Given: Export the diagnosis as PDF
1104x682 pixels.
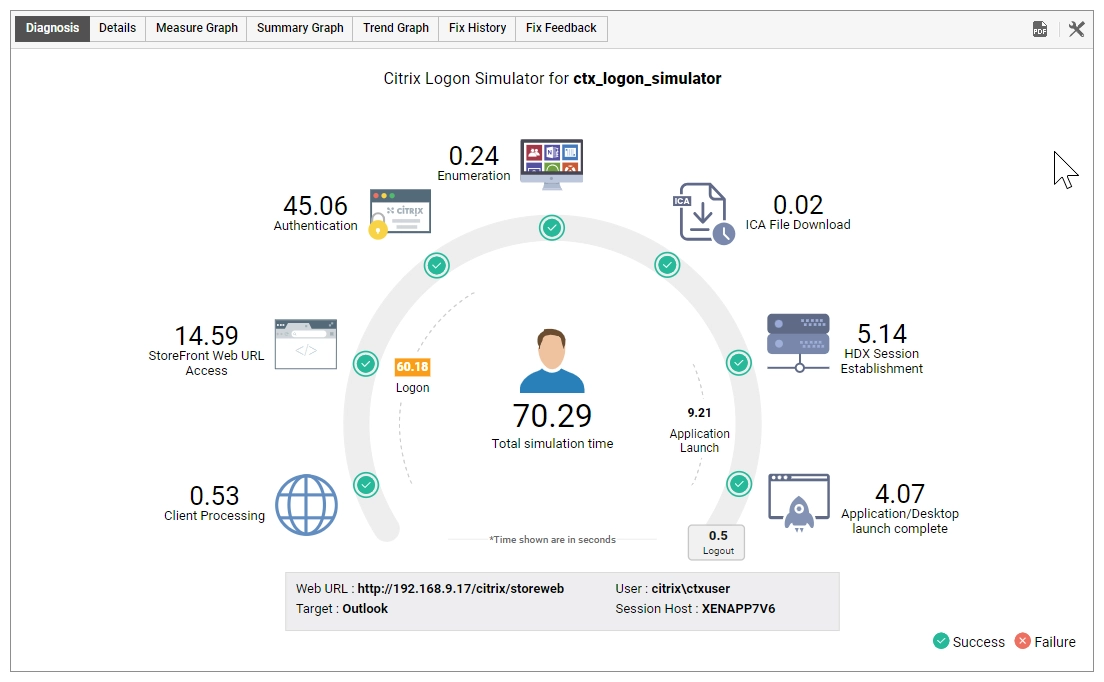Looking at the screenshot, I should pos(1039,29).
